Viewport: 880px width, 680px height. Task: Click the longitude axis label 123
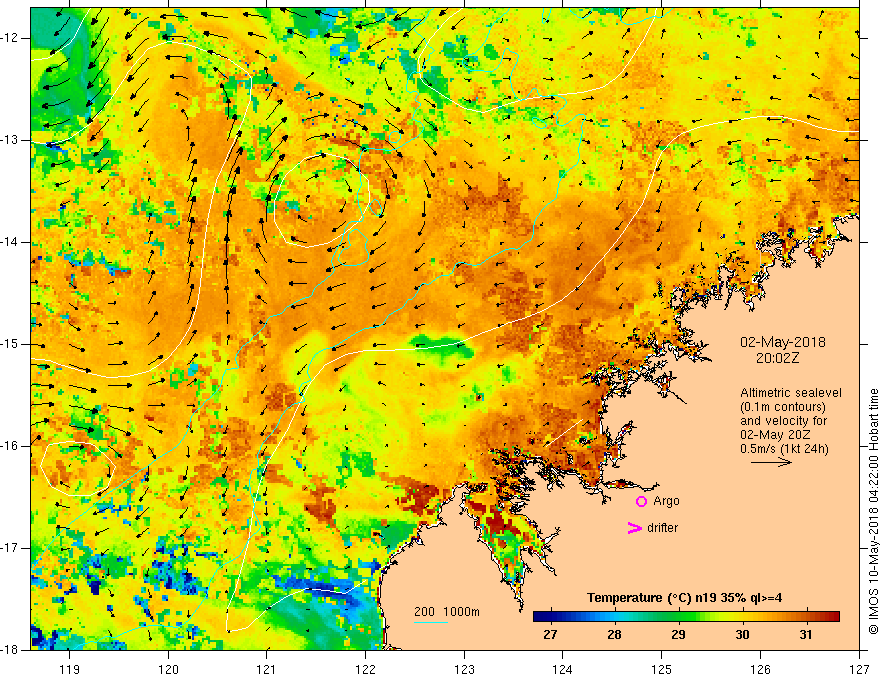[x=464, y=669]
